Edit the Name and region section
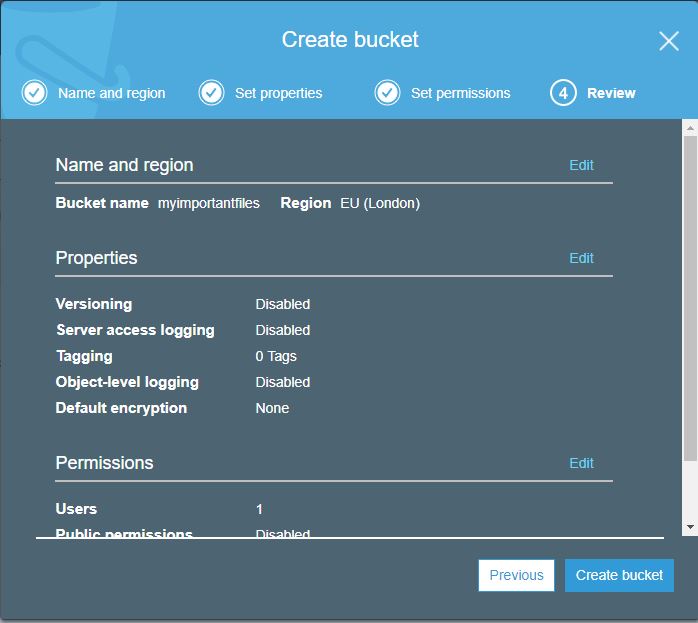This screenshot has height=623, width=698. 581,165
